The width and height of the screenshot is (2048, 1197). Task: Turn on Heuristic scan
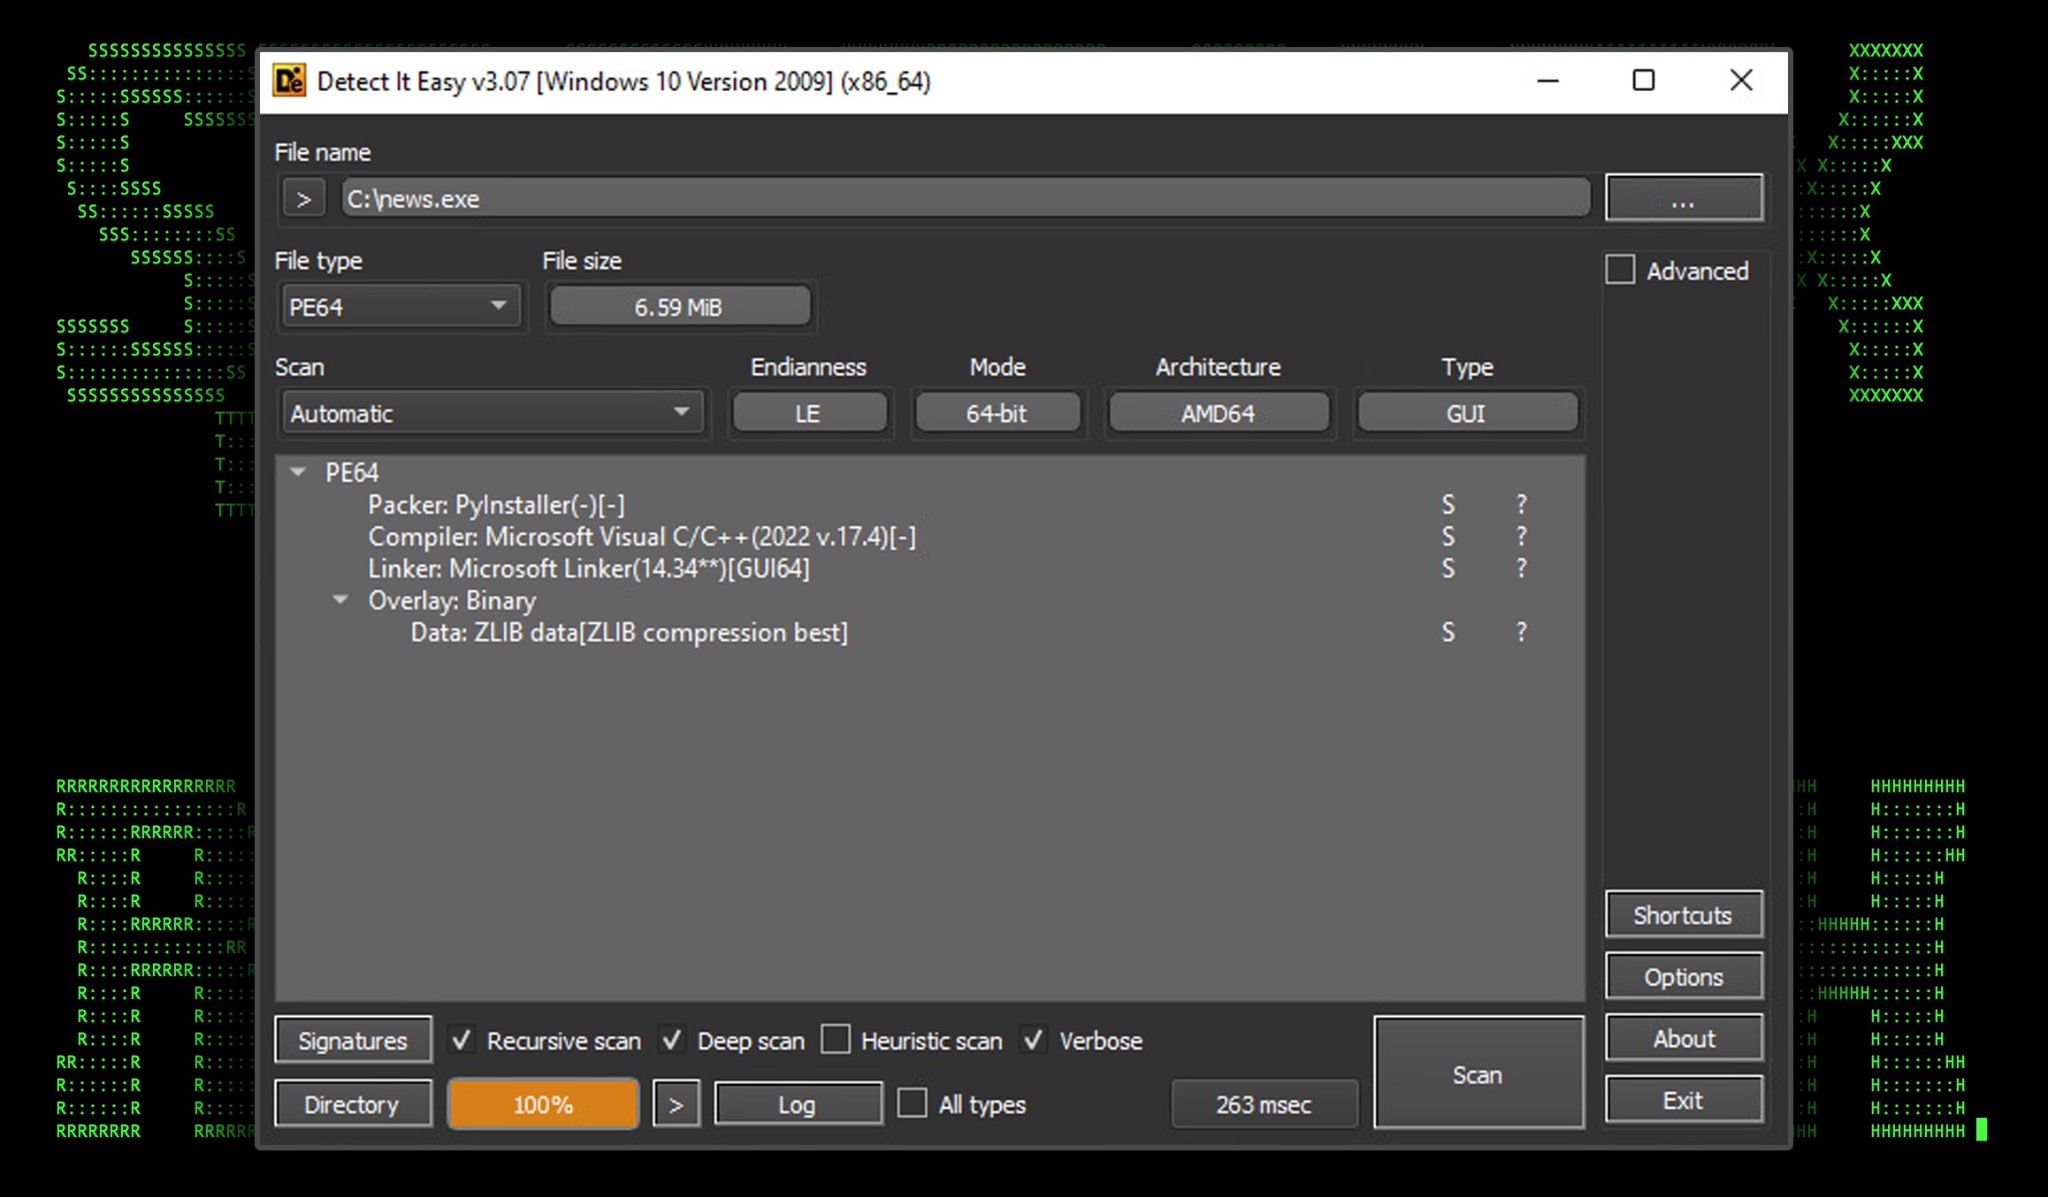pos(836,1040)
